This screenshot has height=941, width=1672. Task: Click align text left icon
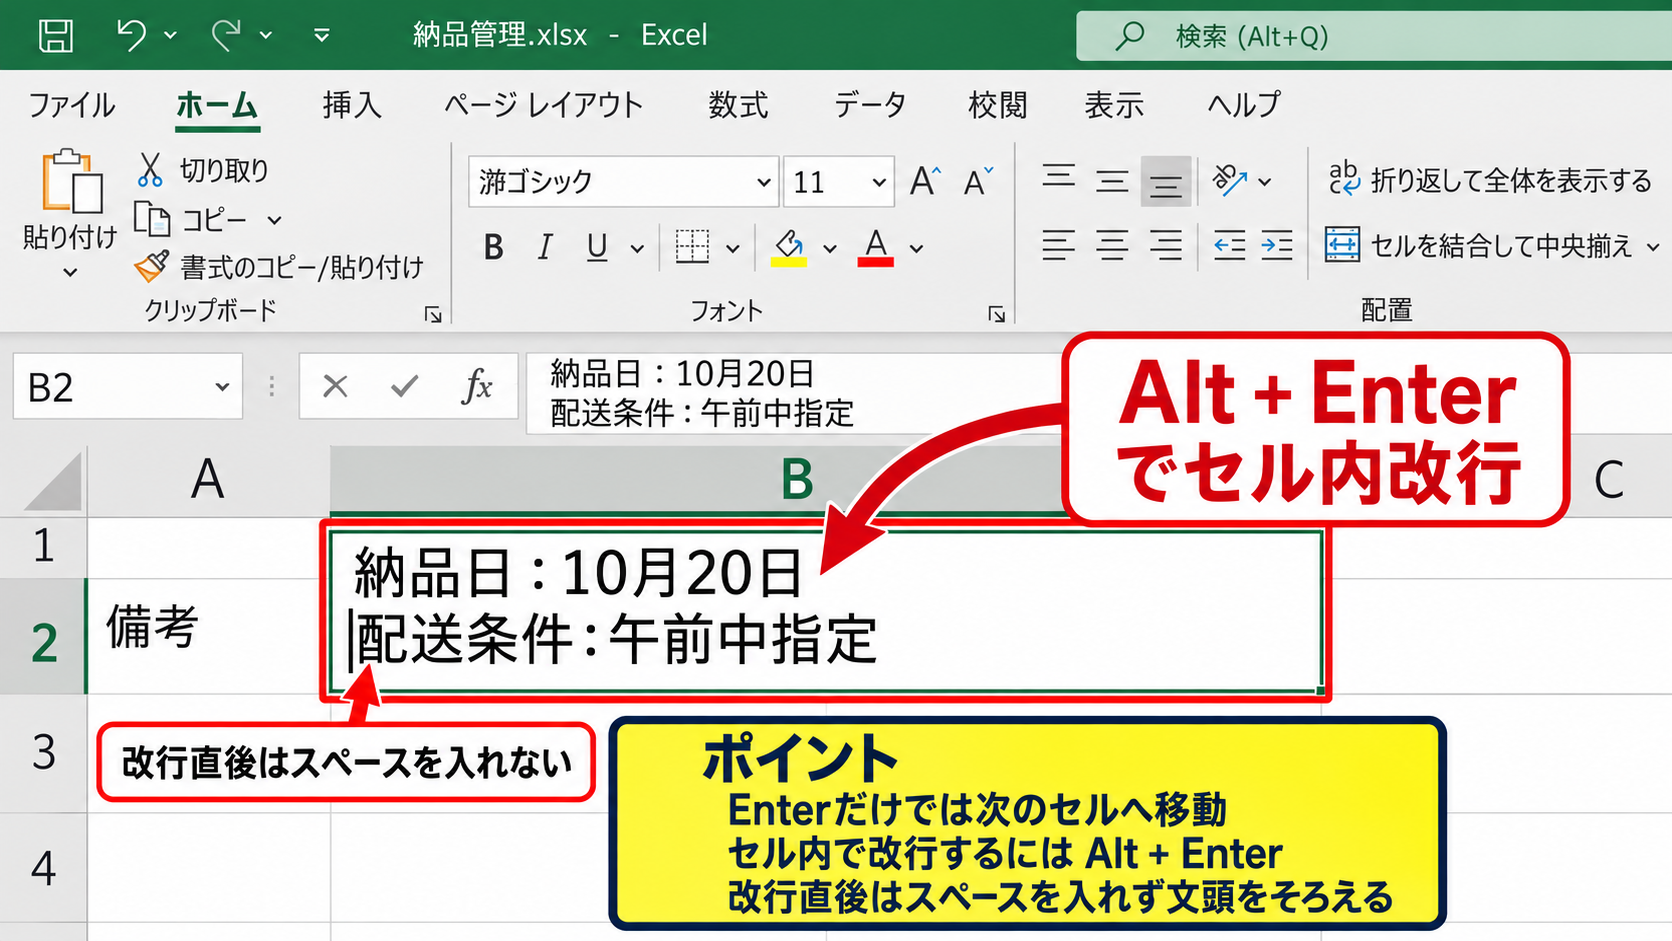tap(1059, 245)
